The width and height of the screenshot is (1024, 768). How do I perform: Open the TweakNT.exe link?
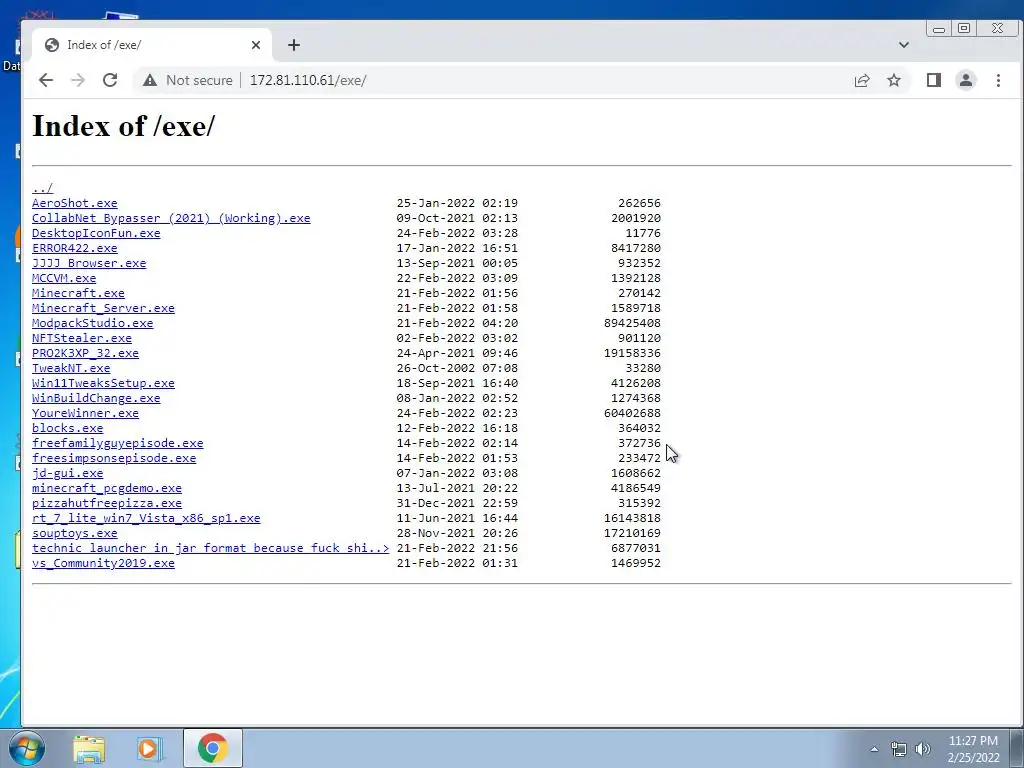point(71,368)
